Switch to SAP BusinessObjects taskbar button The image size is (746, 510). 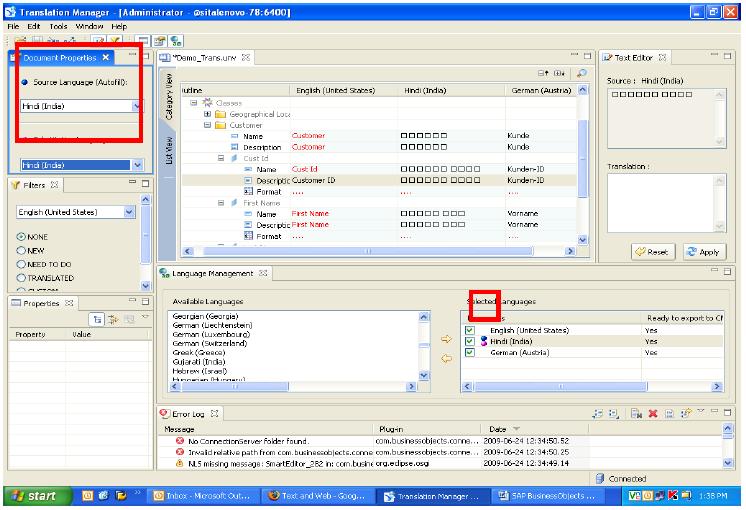point(547,496)
